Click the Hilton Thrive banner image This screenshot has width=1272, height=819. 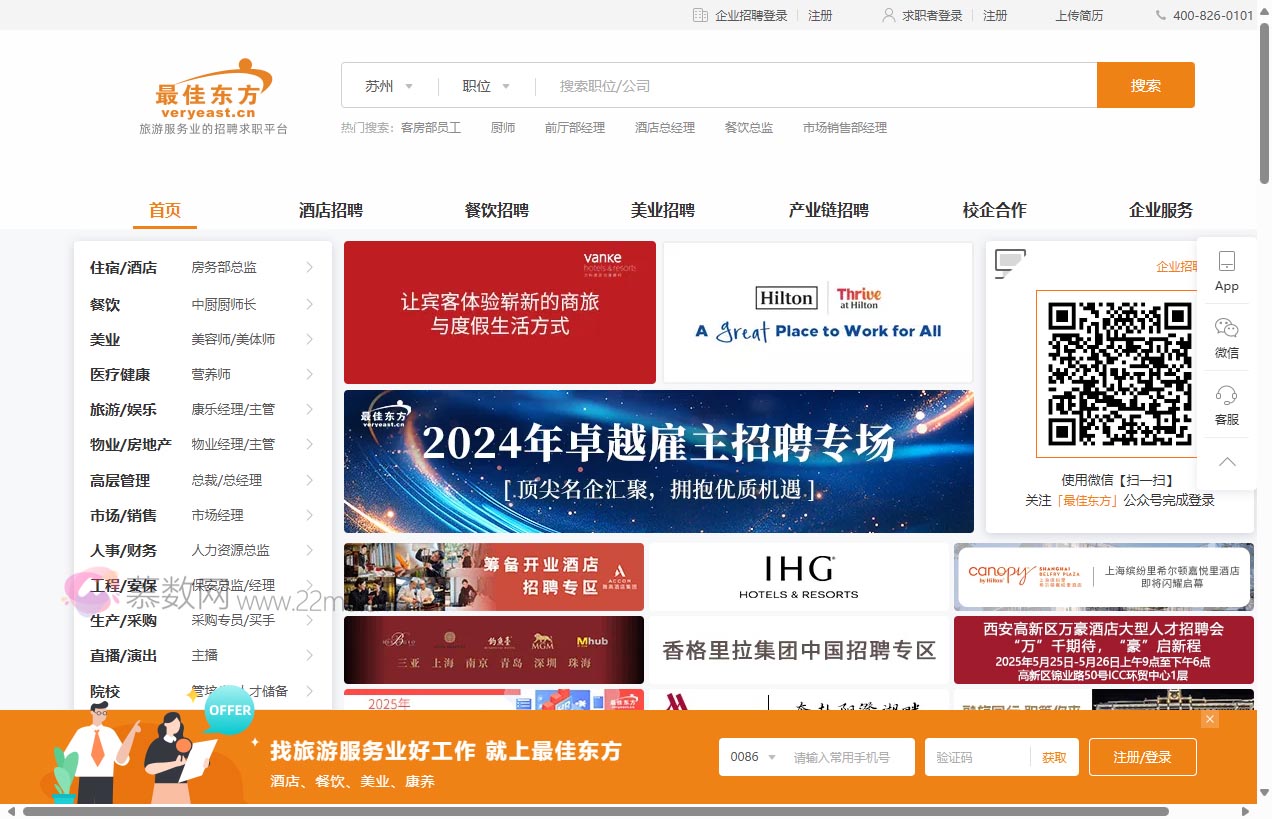coord(817,312)
